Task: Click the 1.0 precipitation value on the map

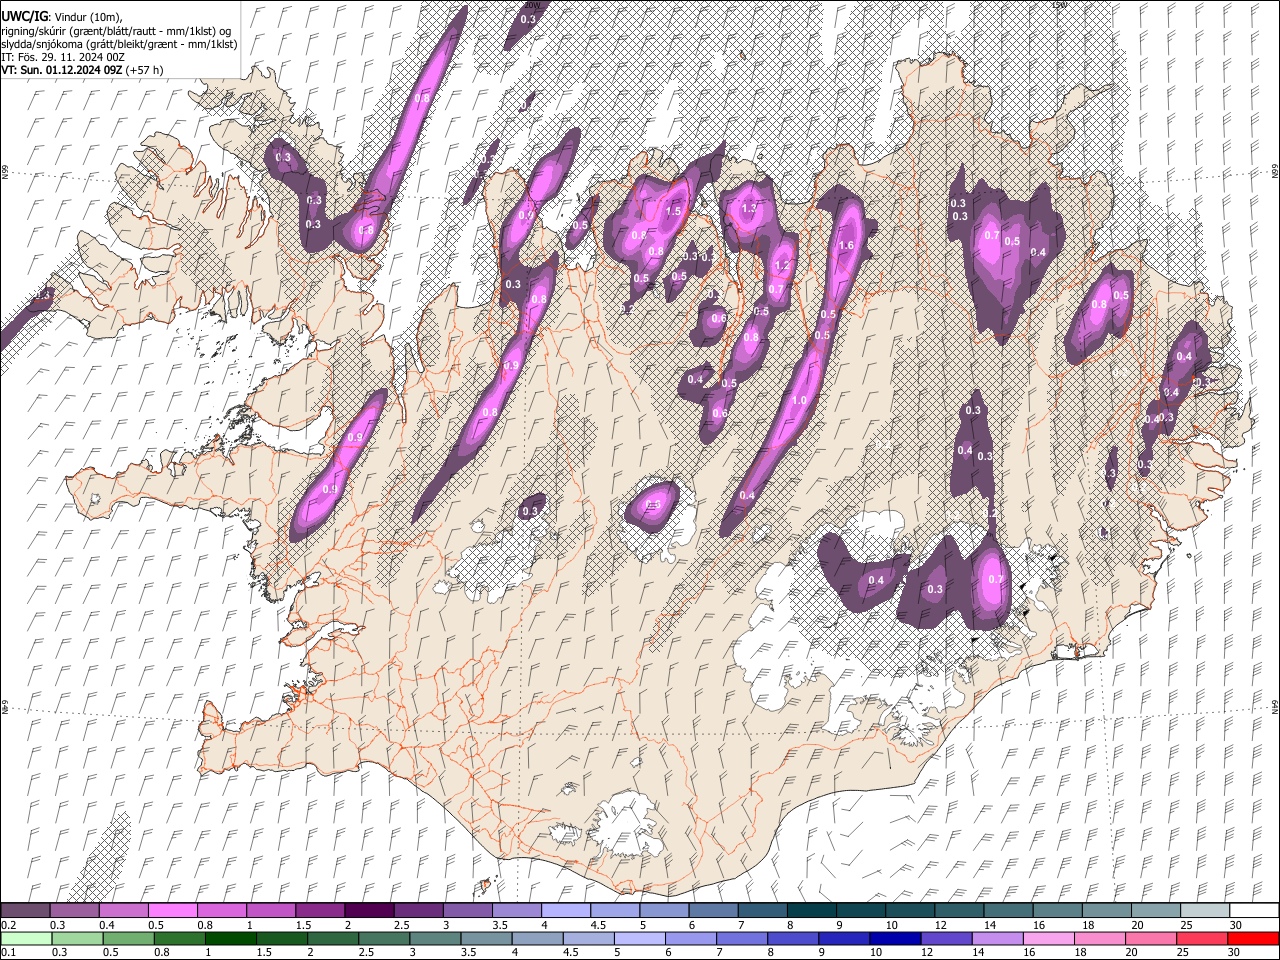Action: coord(799,400)
